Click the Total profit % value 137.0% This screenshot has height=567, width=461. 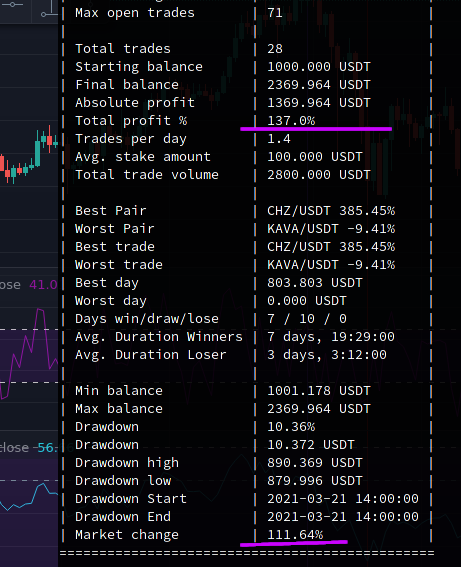pos(291,121)
